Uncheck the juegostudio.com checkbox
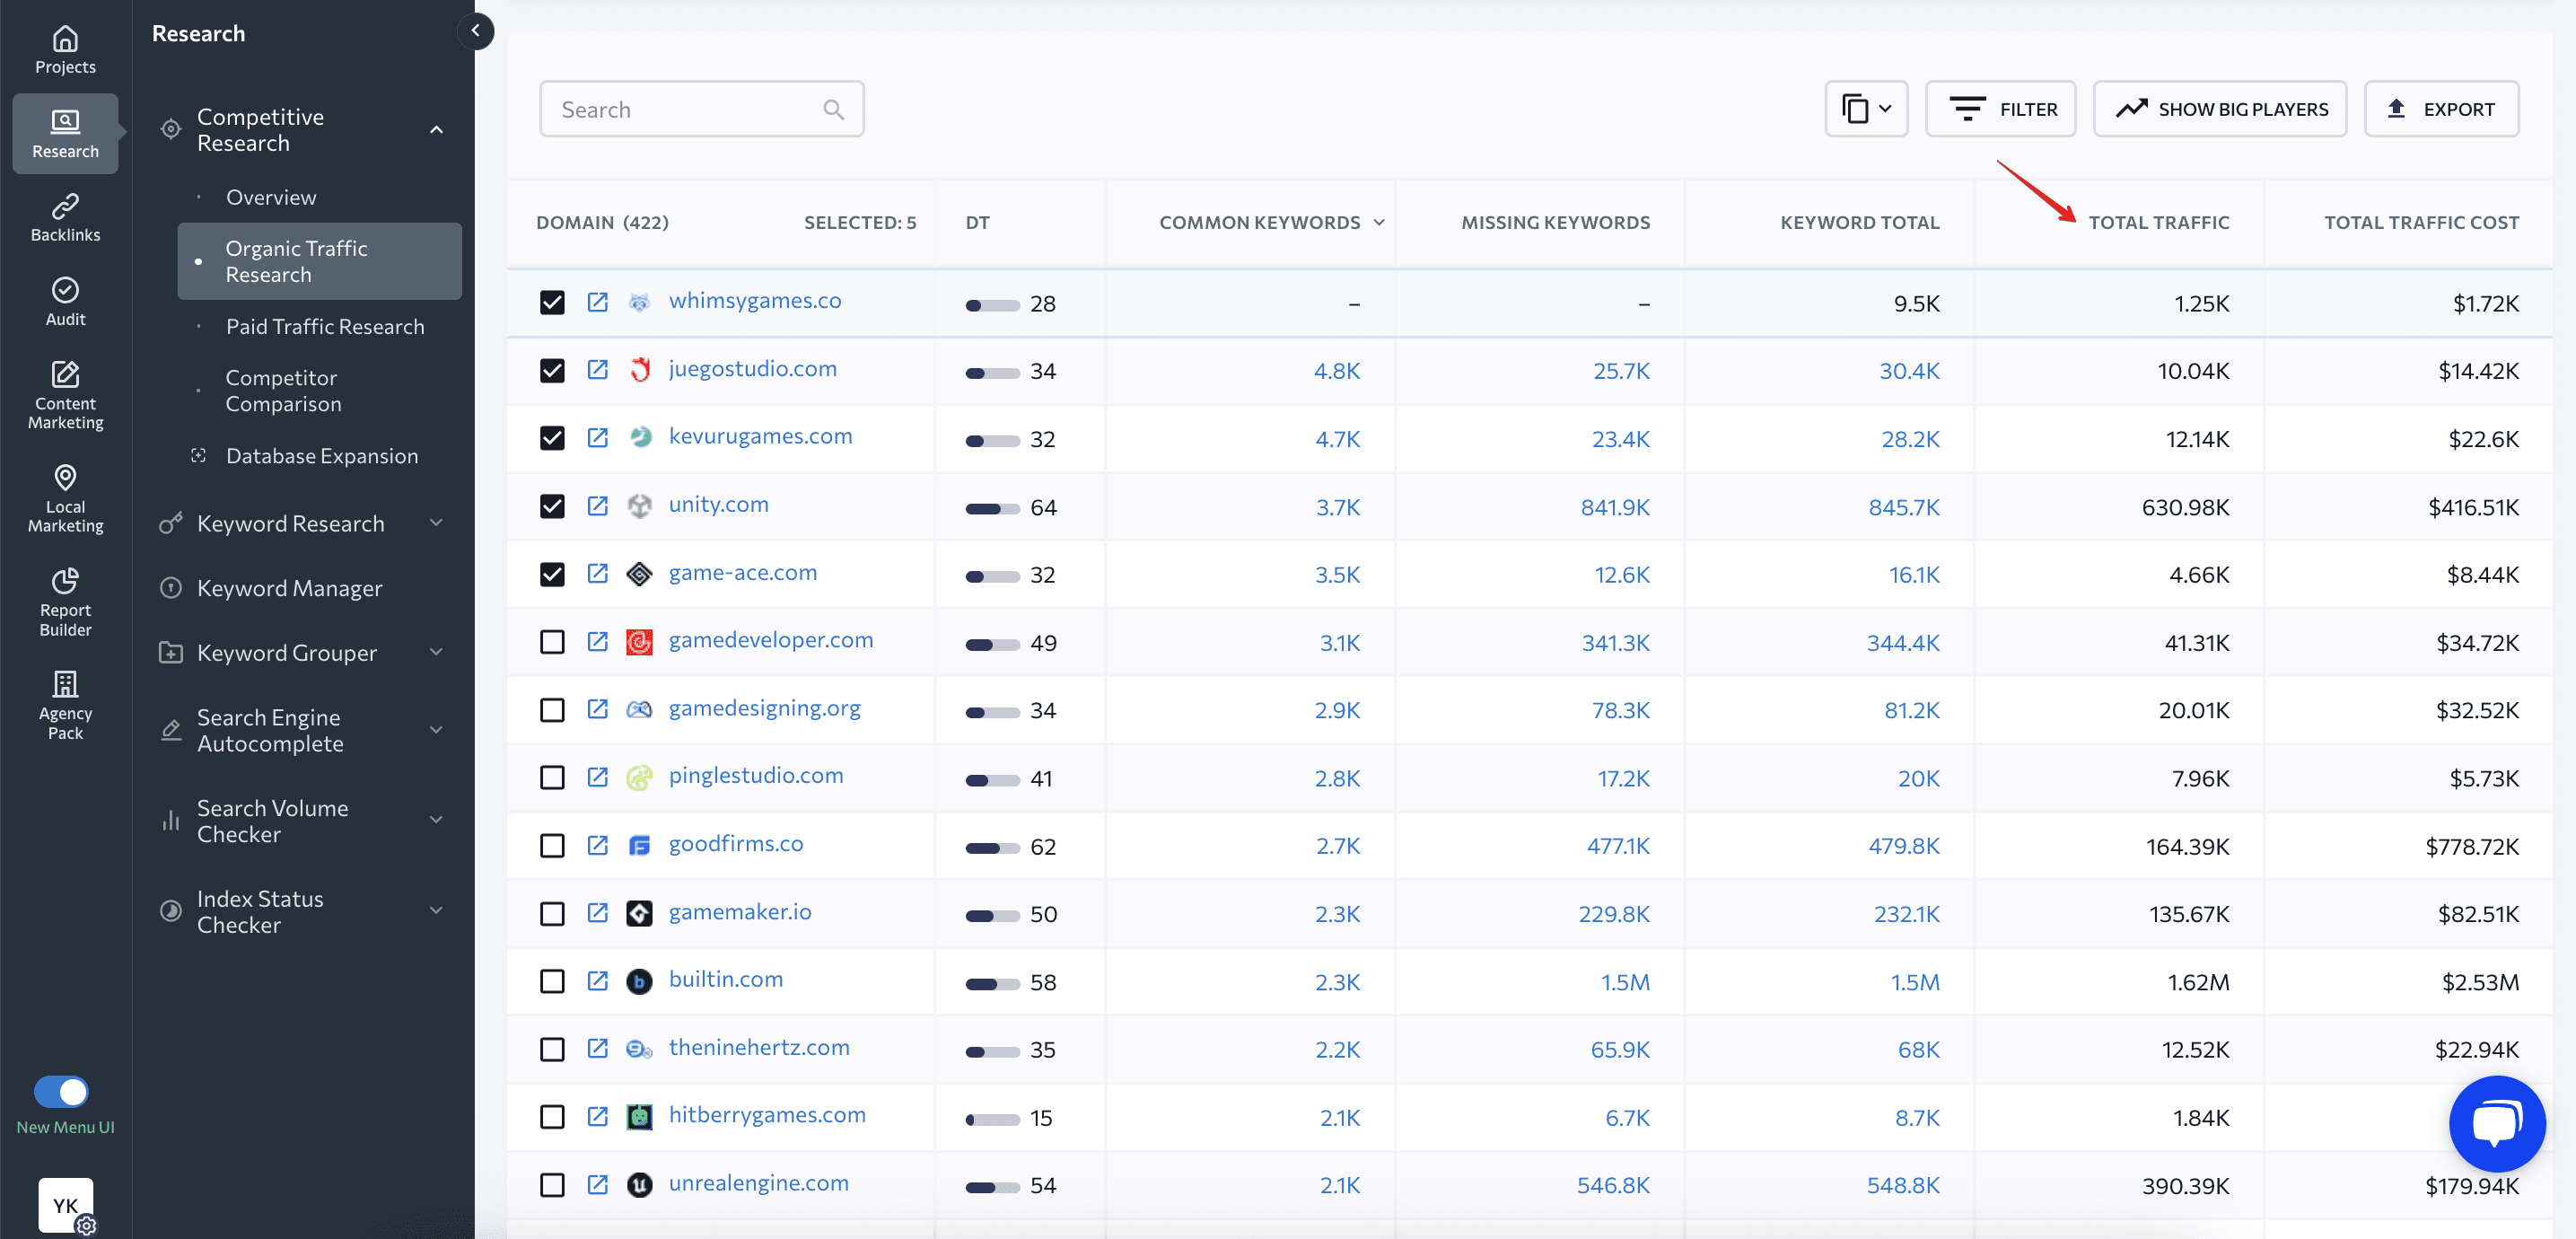The image size is (2576, 1239). [x=552, y=370]
